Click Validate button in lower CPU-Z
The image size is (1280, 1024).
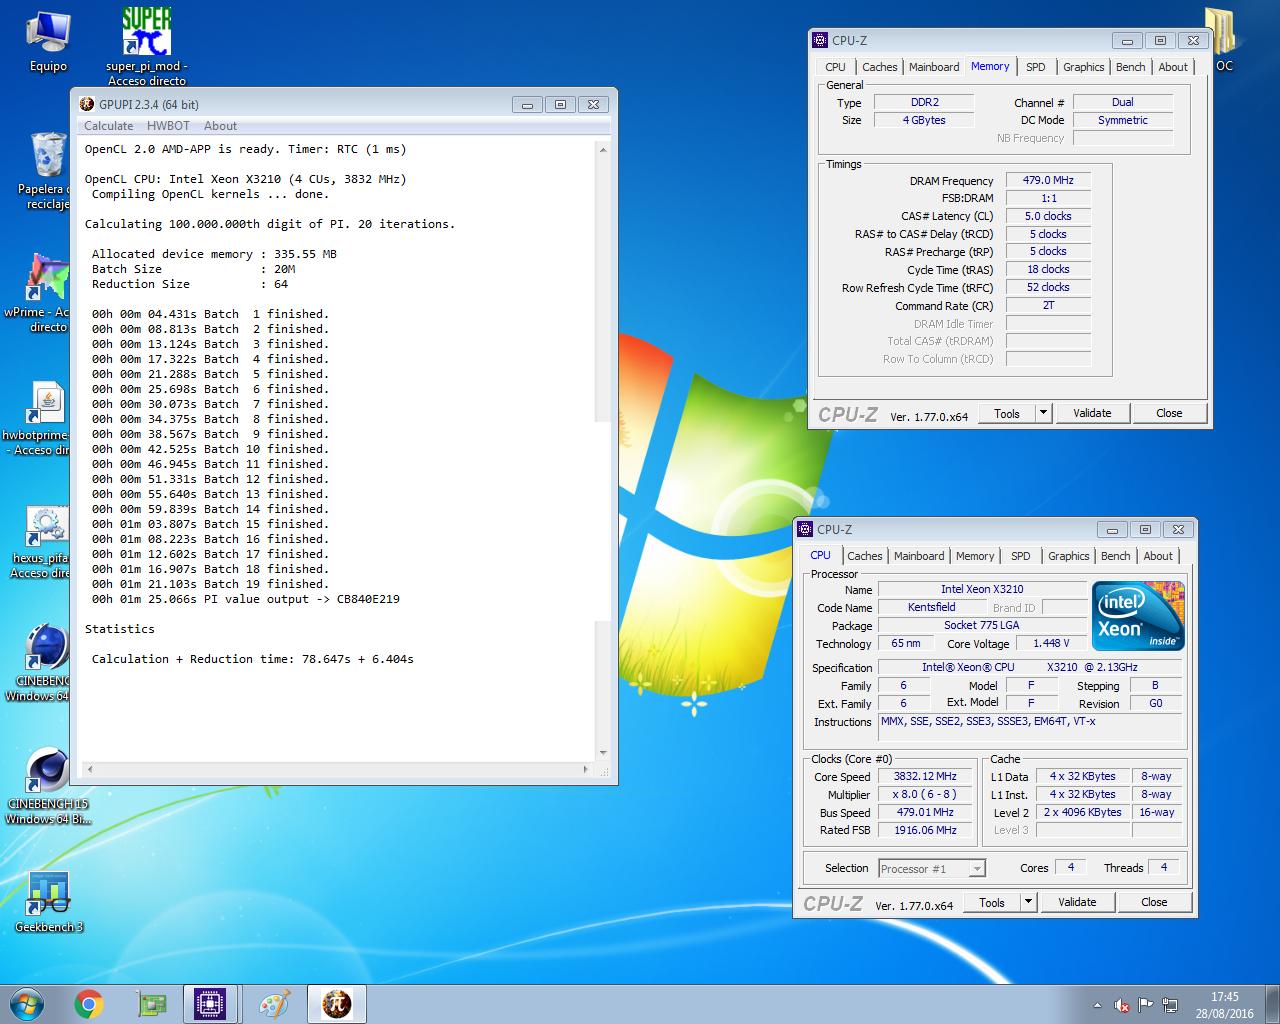tap(1077, 902)
